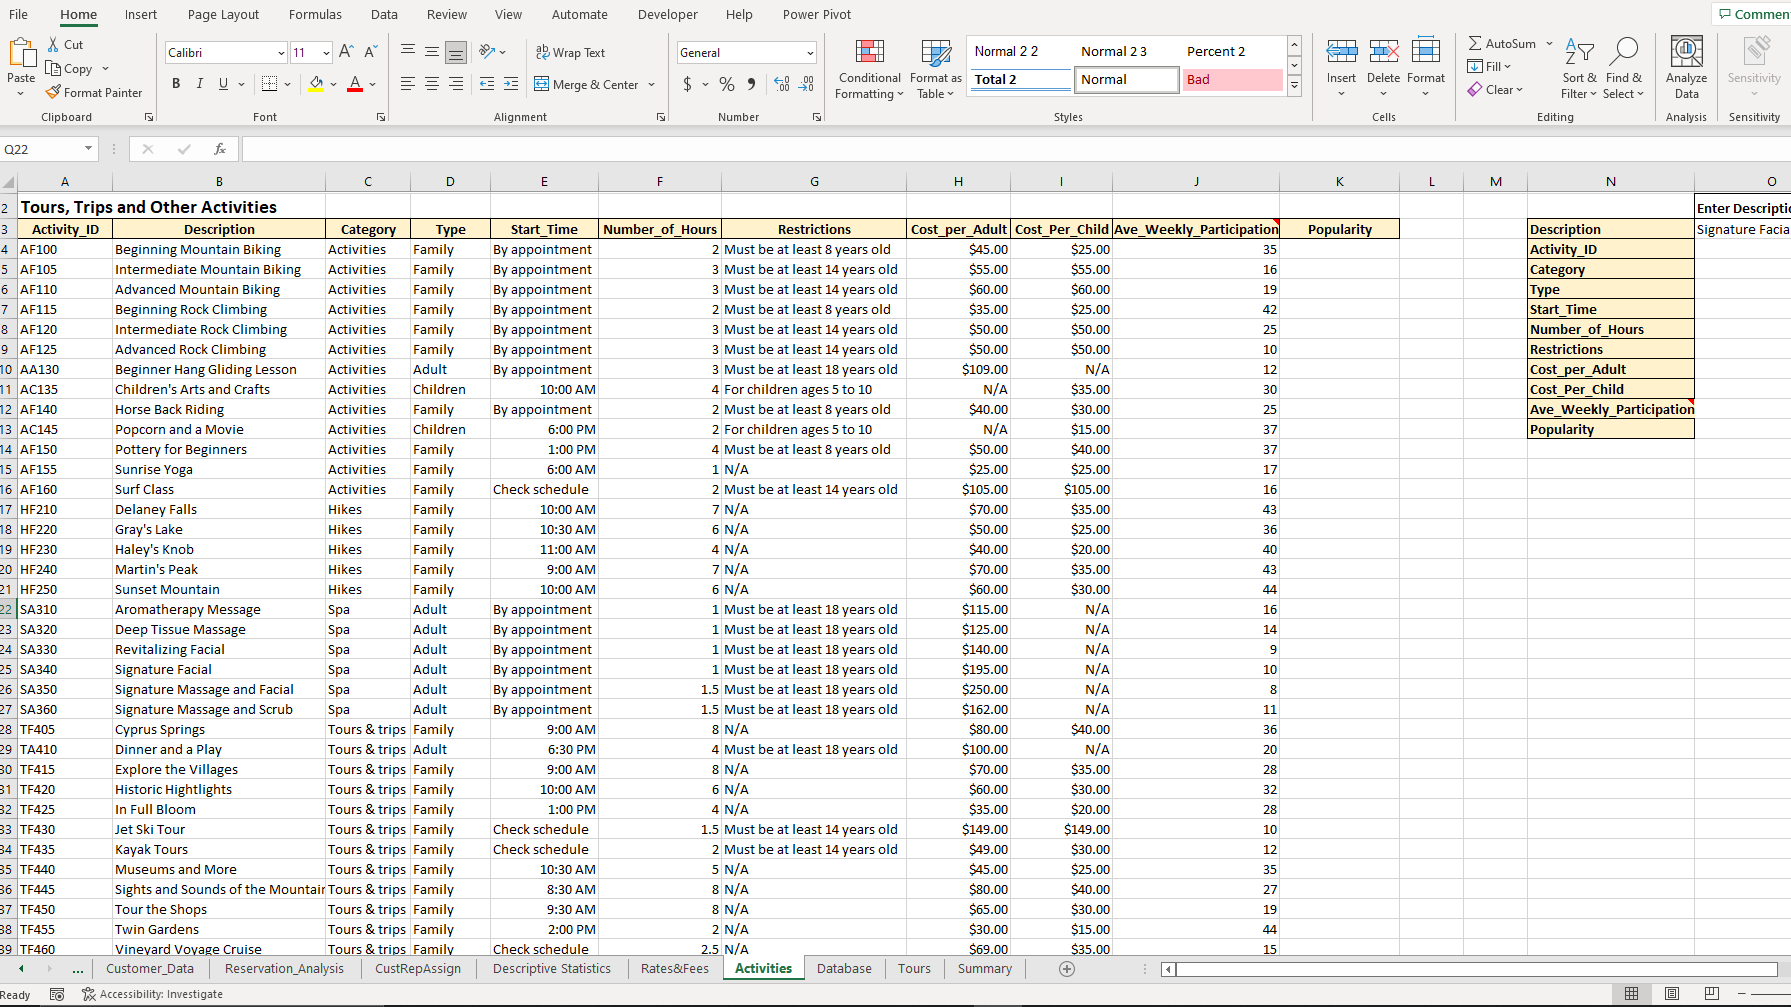Decrease the cell indent
Image resolution: width=1791 pixels, height=1007 pixels.
pos(487,84)
